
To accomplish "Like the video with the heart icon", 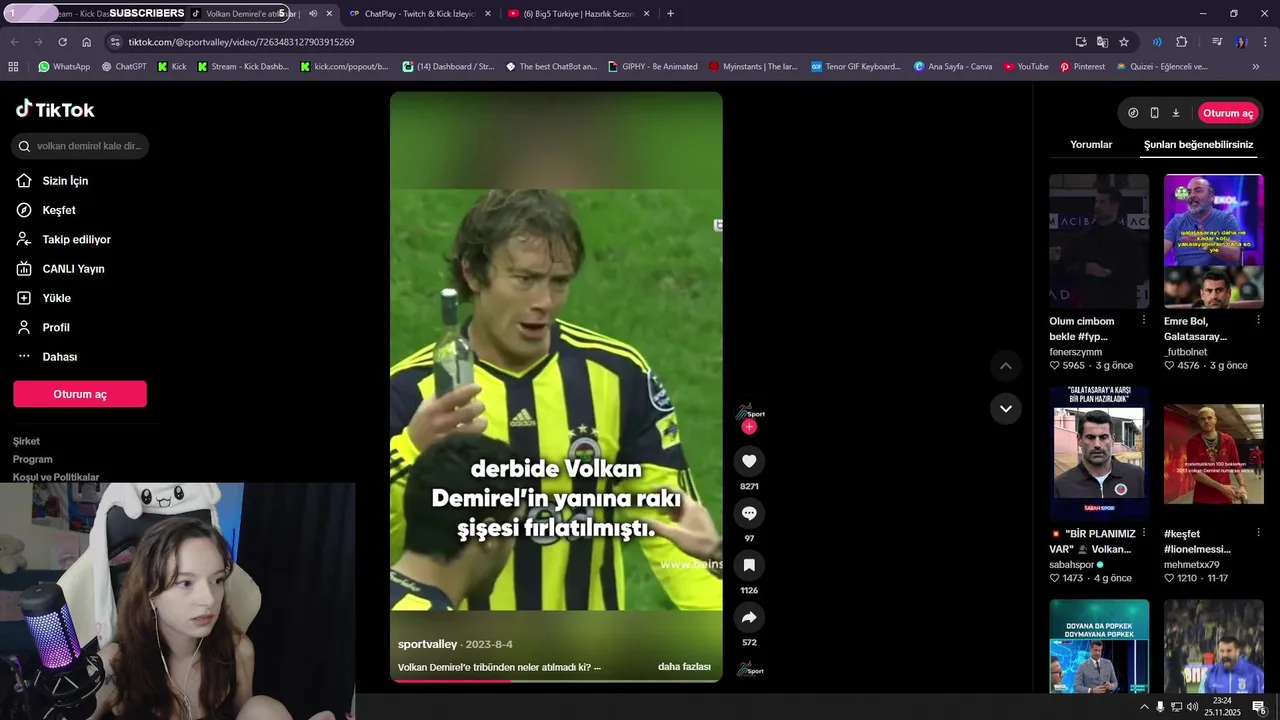I will [749, 461].
